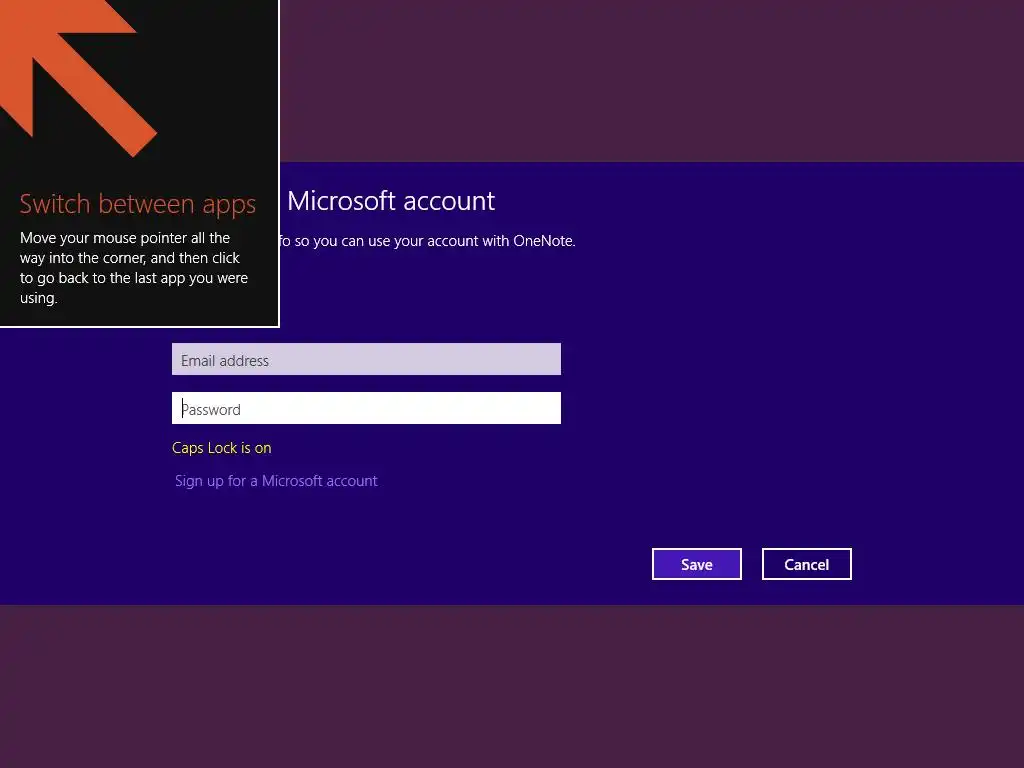This screenshot has width=1024, height=768.
Task: Click the Save button
Action: click(x=697, y=564)
